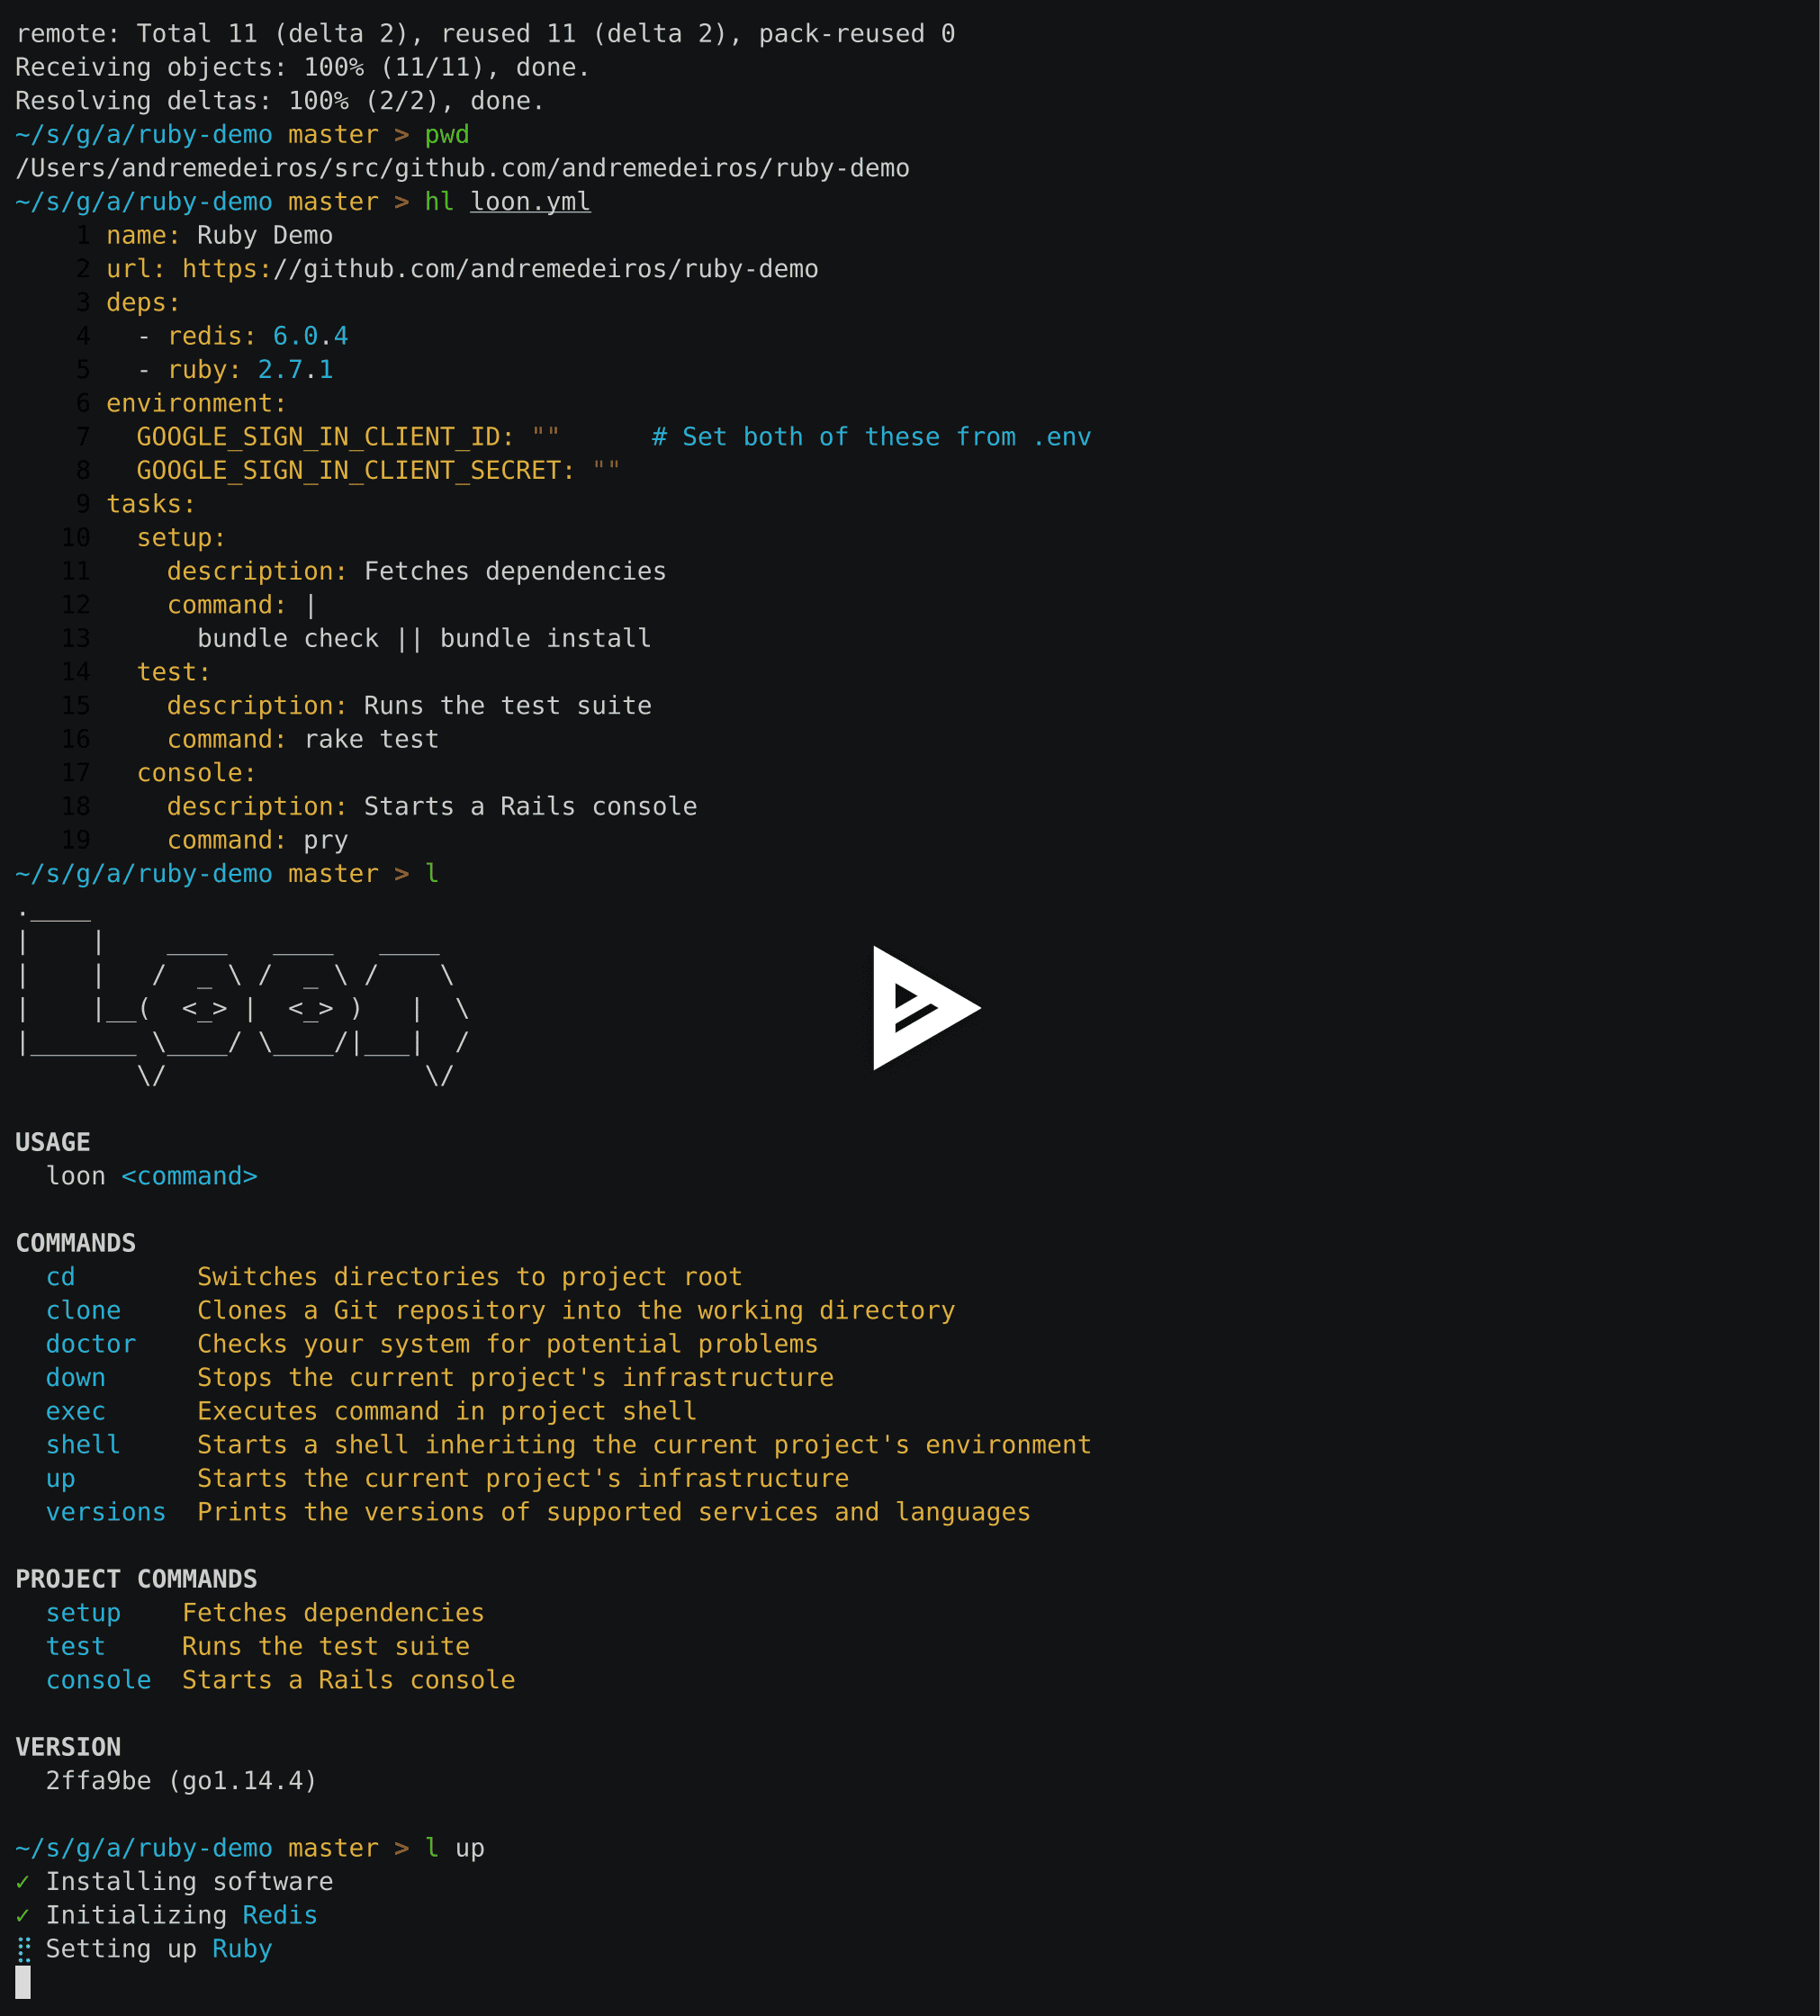Screen dimensions: 1820x2016
Task: Select the console project command
Action: (98, 1680)
